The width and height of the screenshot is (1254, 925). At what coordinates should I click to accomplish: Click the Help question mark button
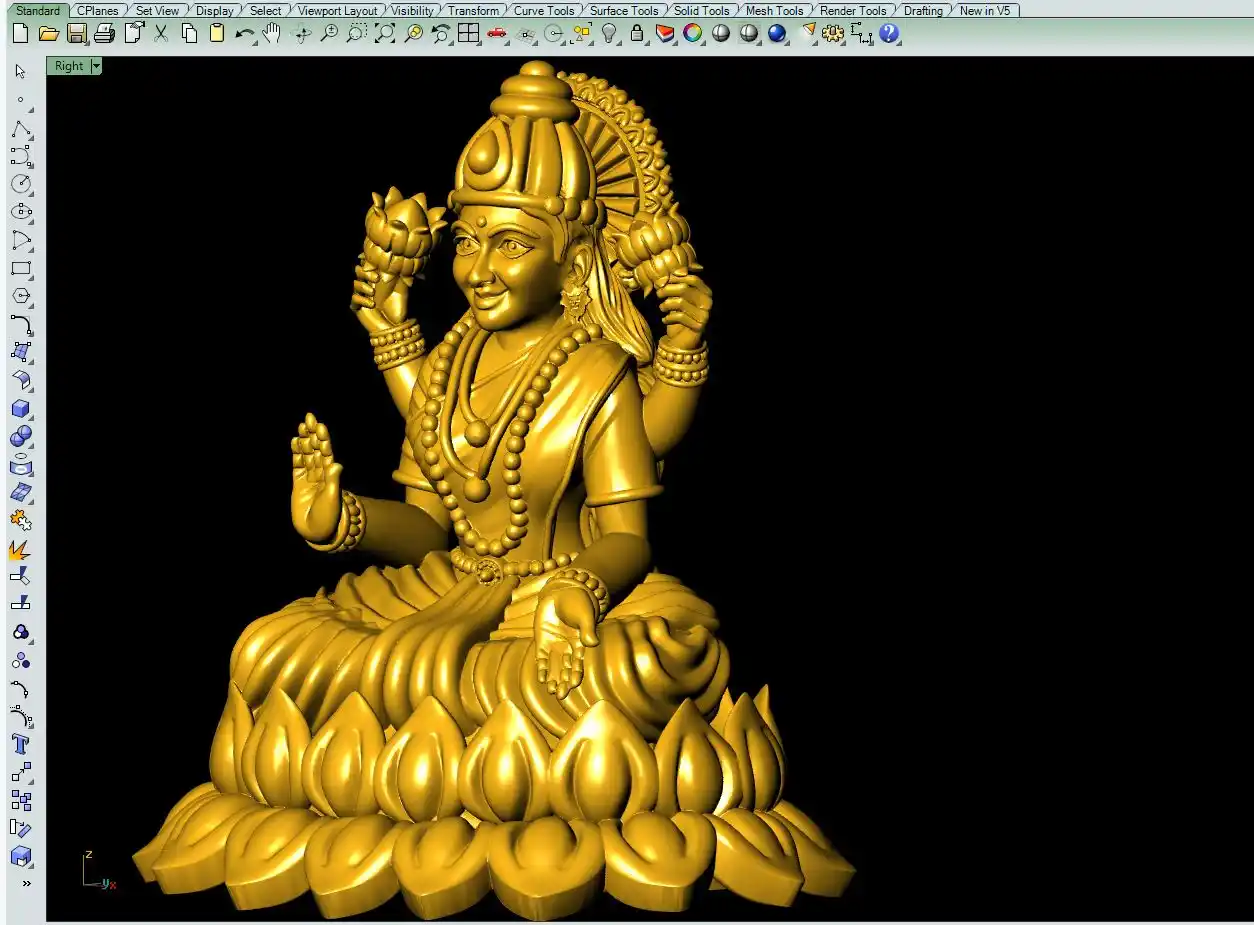pyautogui.click(x=889, y=34)
